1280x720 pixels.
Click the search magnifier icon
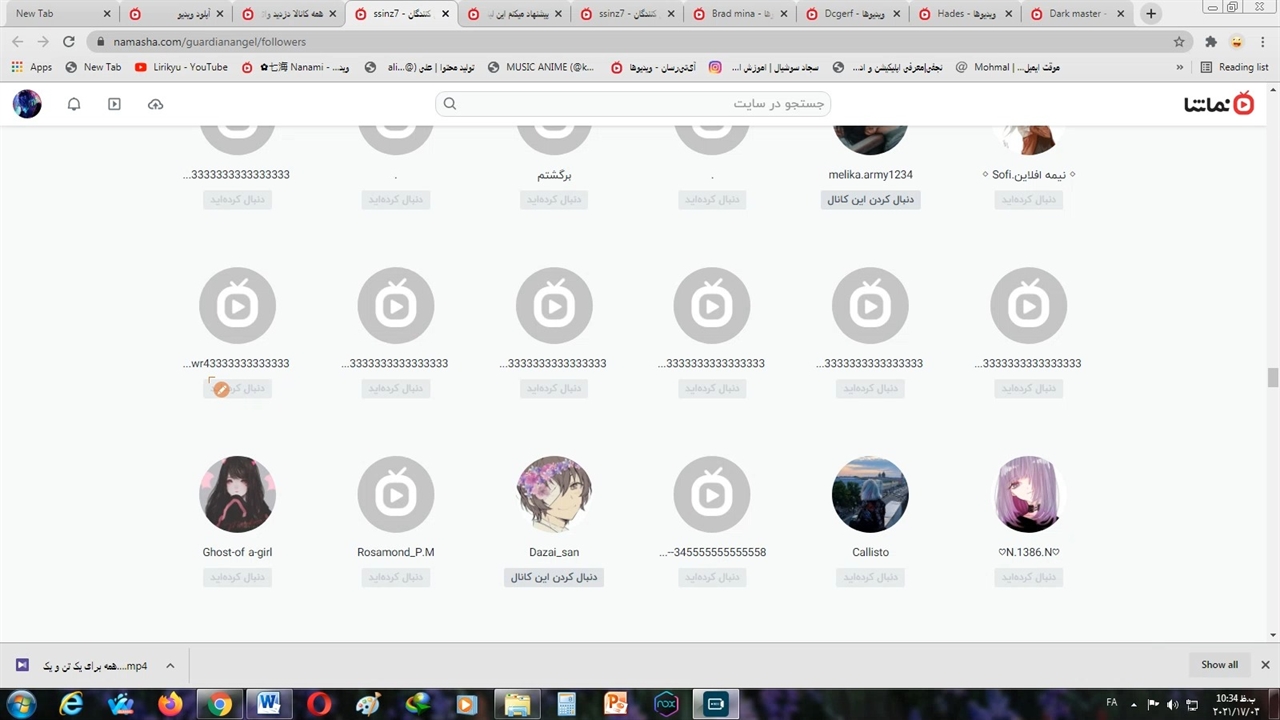coord(450,104)
